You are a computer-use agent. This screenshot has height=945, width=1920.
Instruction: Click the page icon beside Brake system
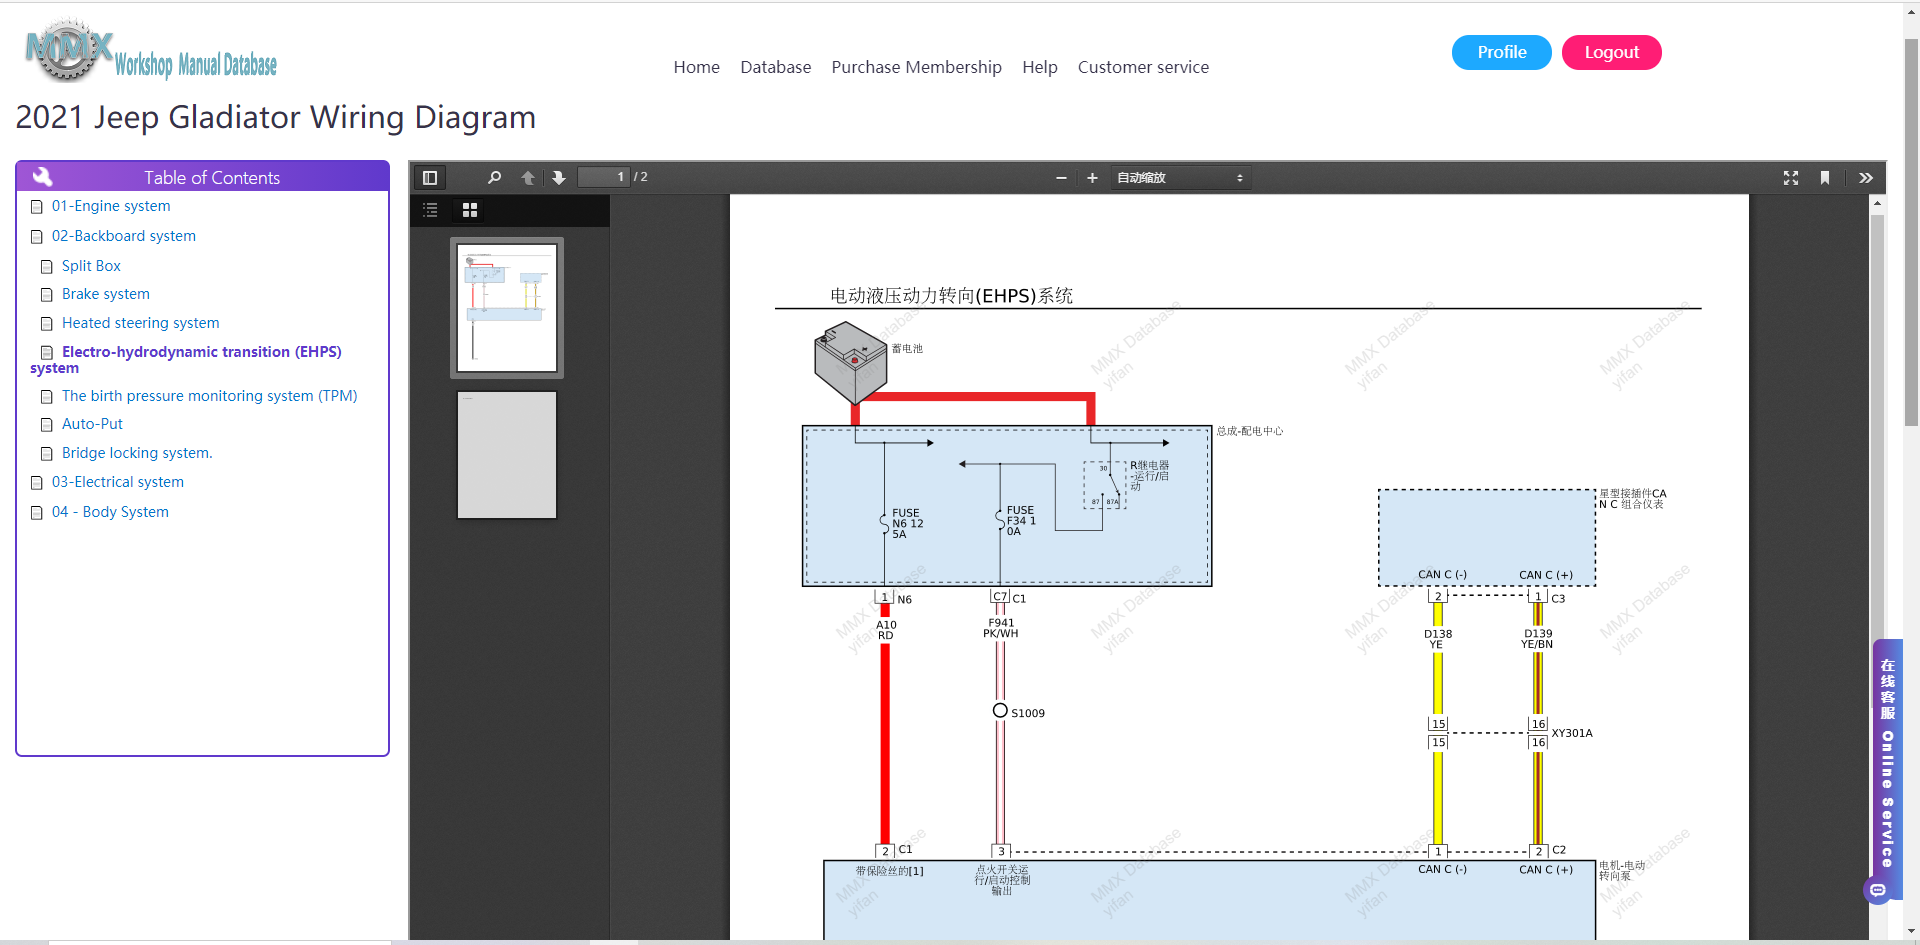click(47, 295)
